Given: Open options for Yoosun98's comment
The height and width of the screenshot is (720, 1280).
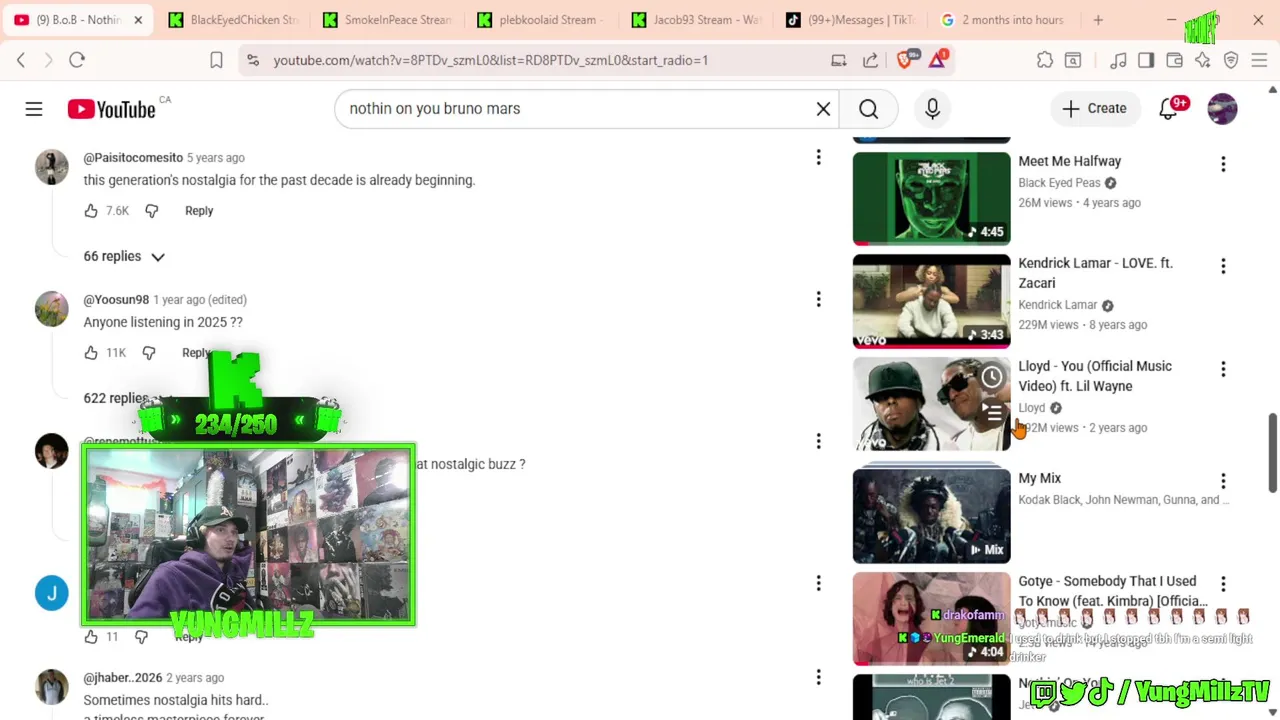Looking at the screenshot, I should 818,299.
